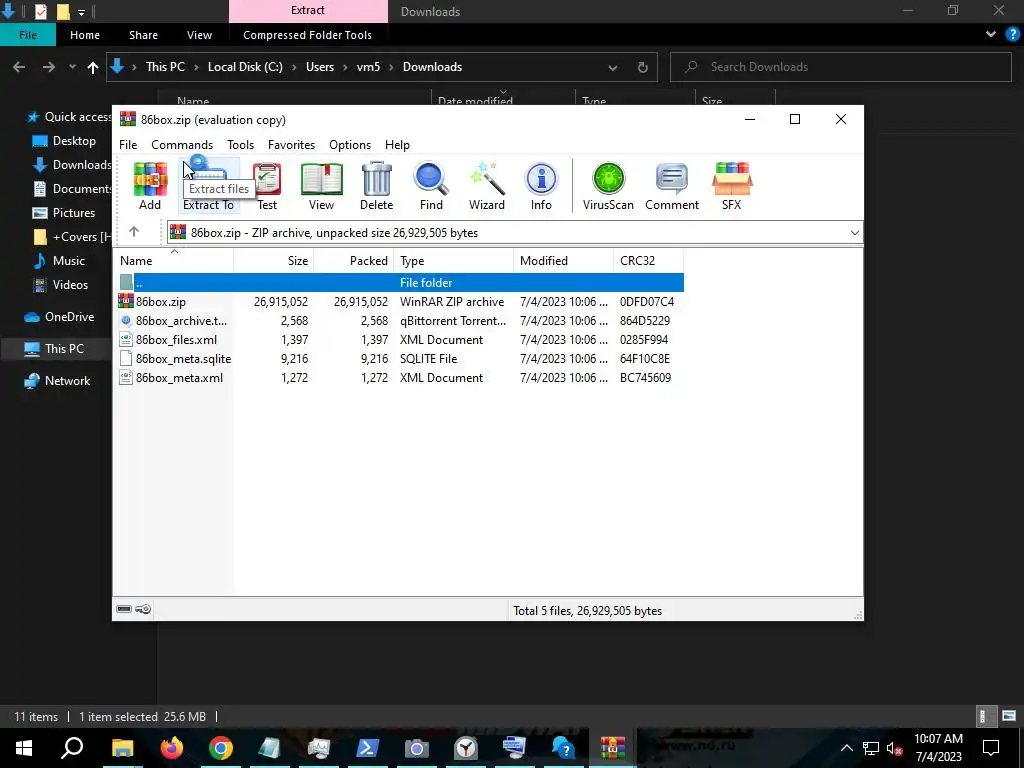Viewport: 1024px width, 768px height.
Task: Click the key password icon in status bar
Action: coord(143,609)
